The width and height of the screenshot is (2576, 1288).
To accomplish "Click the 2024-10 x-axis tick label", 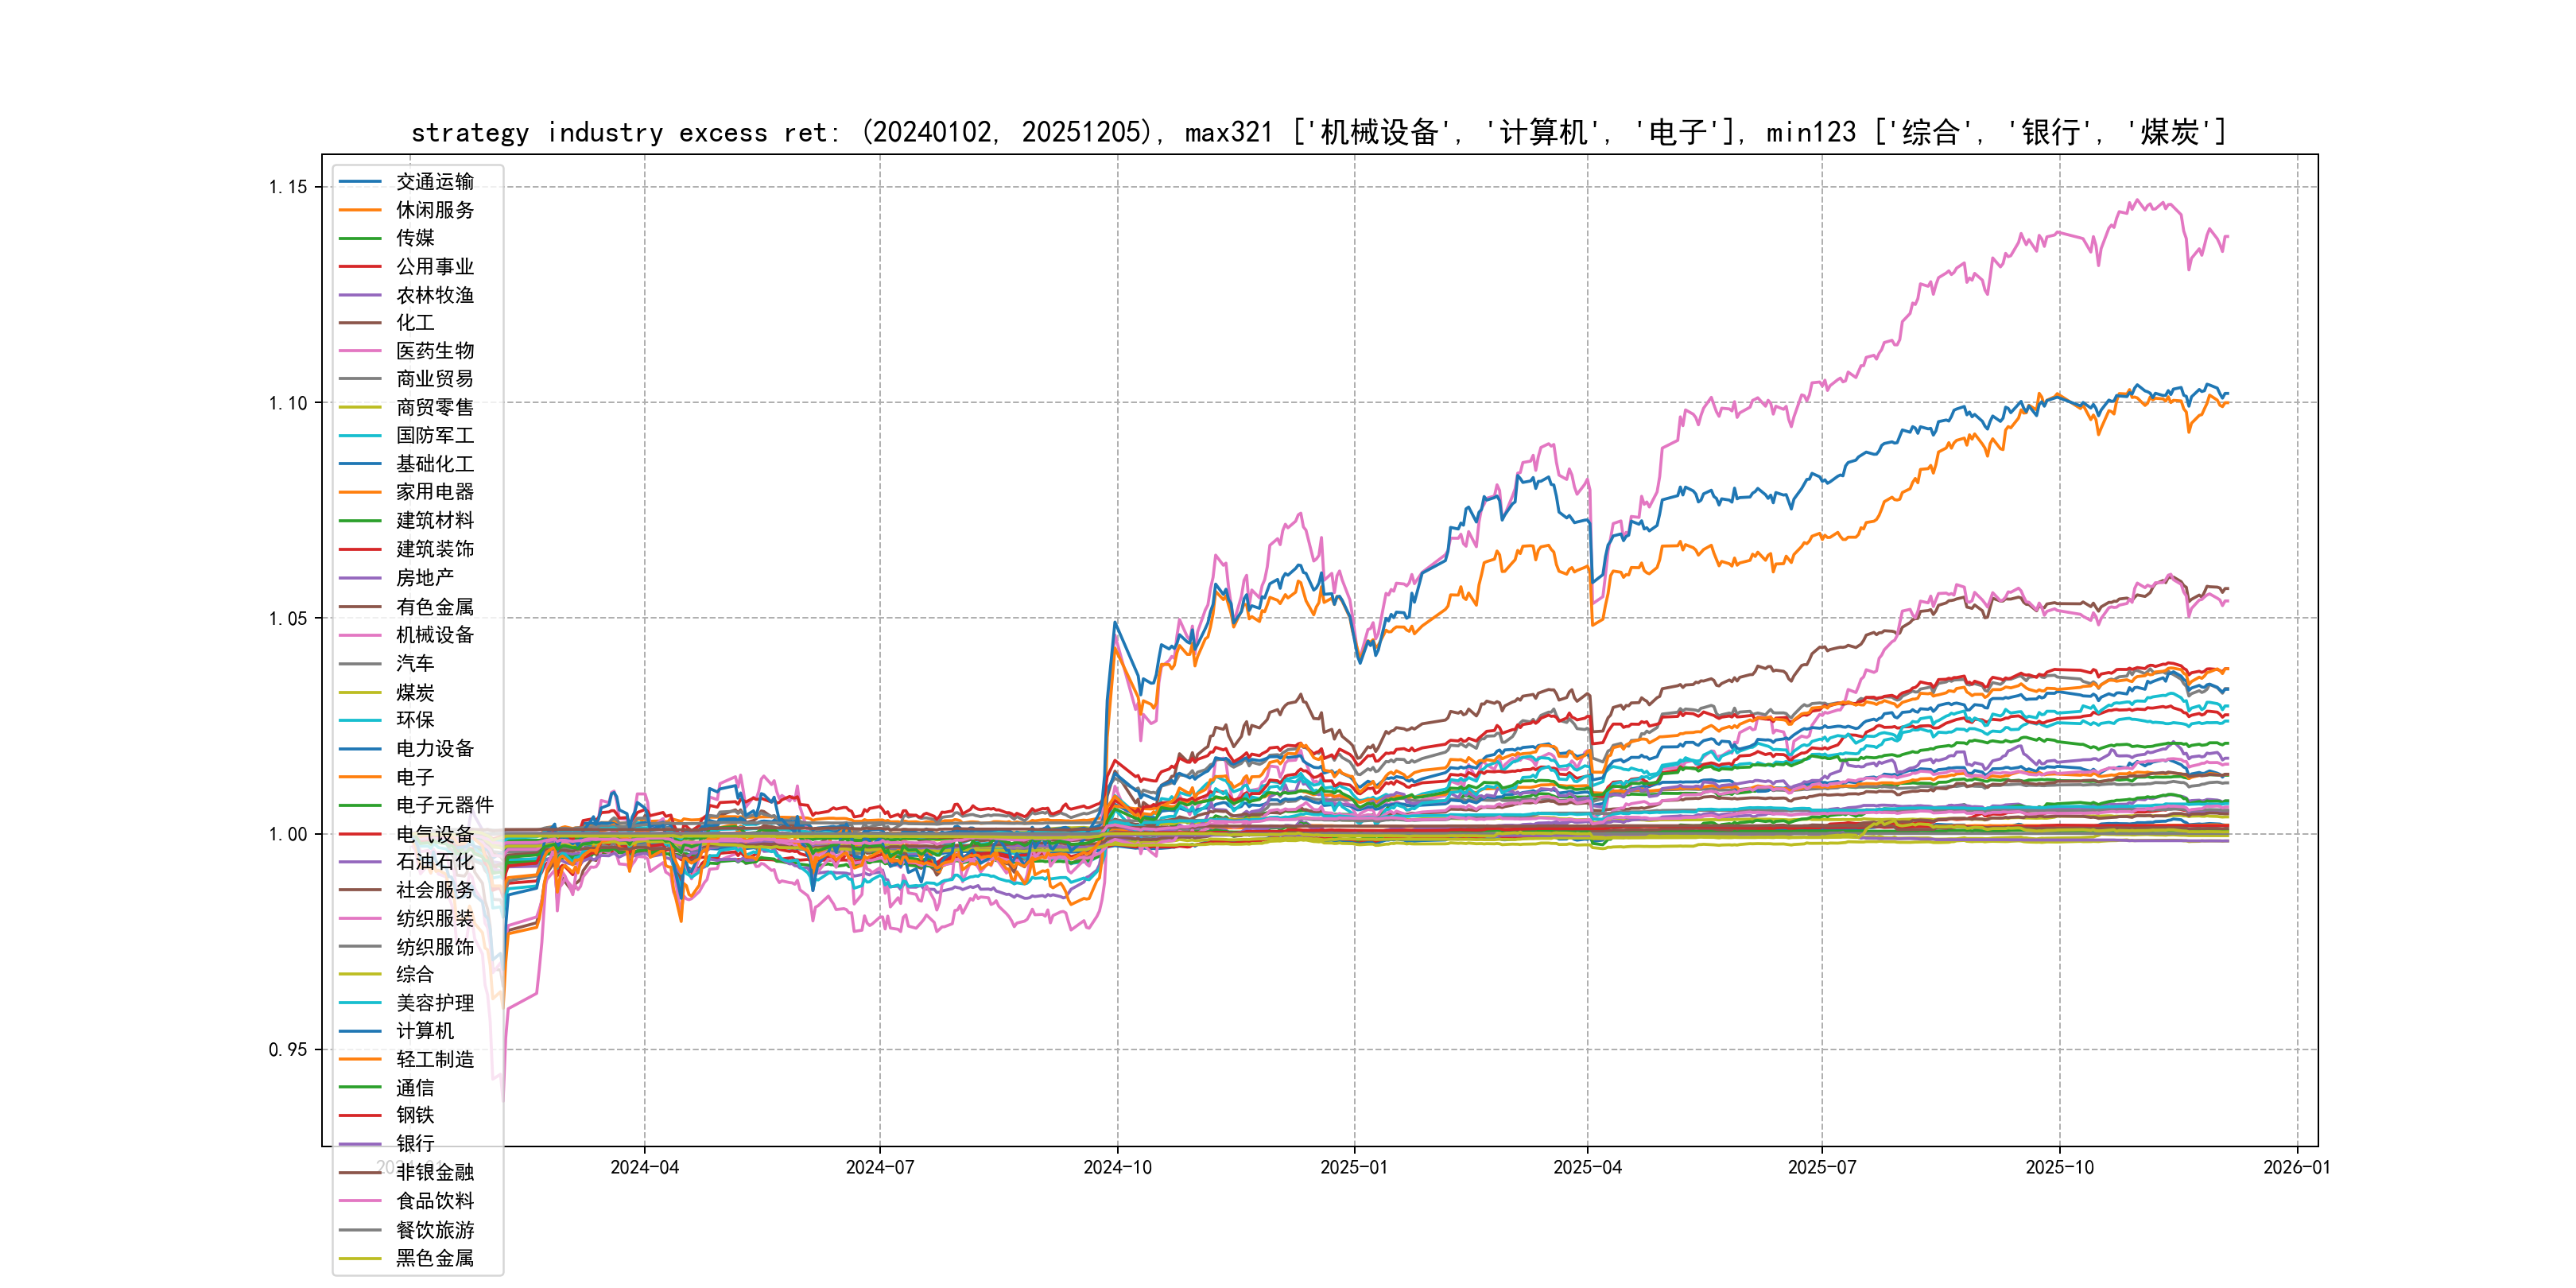I will coord(1117,1167).
